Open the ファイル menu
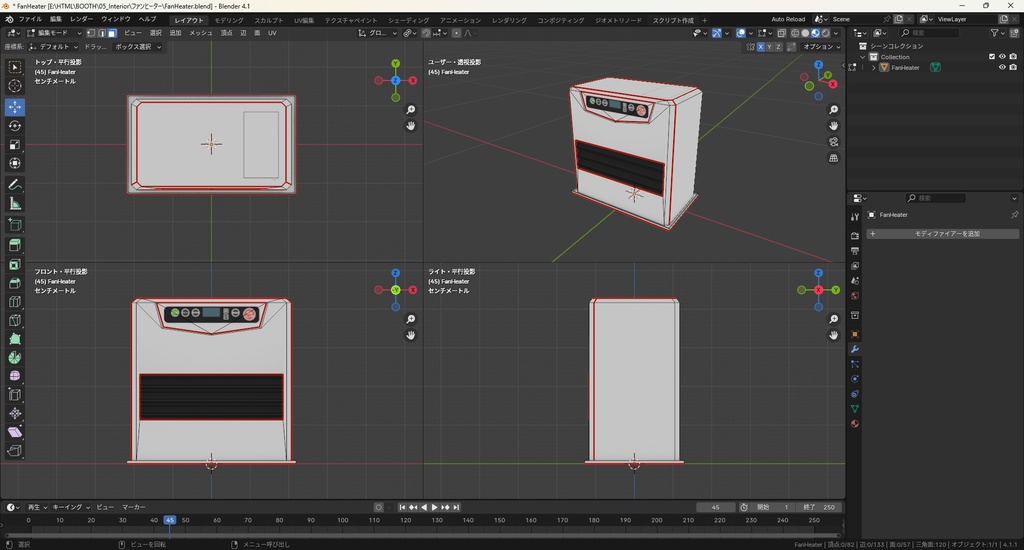The width and height of the screenshot is (1024, 550). pyautogui.click(x=31, y=19)
